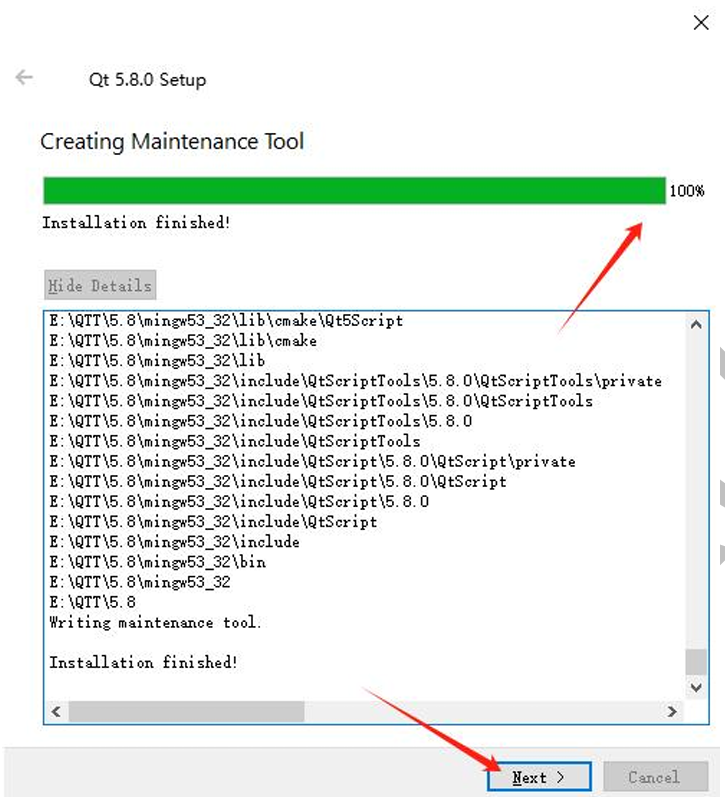Click log line ending in include\QtScript\5.8.0
Viewport: 725px width, 797px height.
(239, 502)
